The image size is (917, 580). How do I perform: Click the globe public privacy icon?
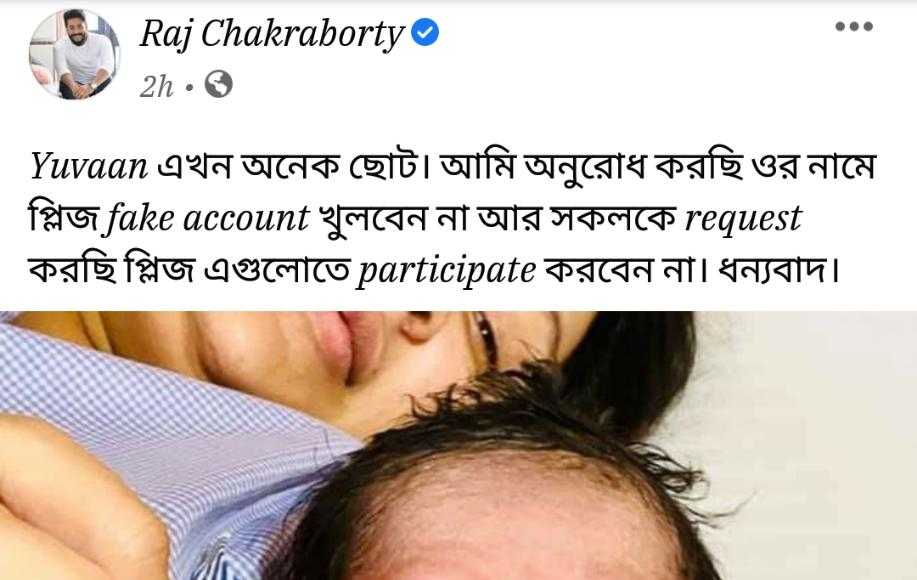coord(218,84)
